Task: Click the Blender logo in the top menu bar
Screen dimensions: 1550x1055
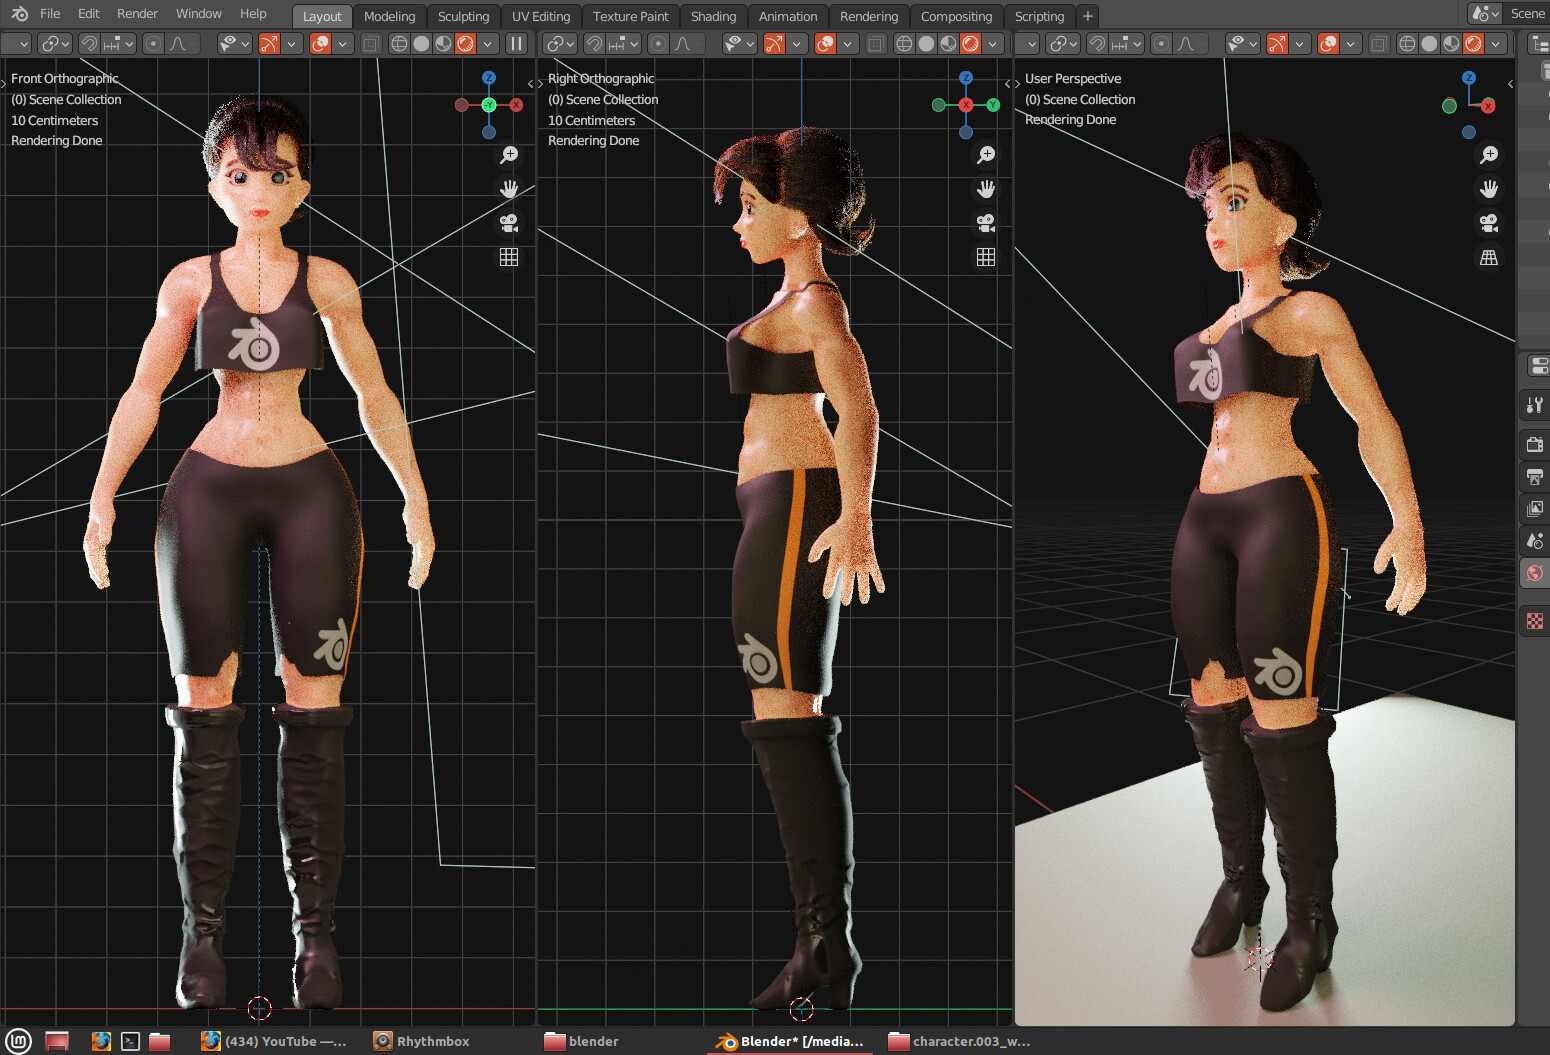Action: [20, 14]
